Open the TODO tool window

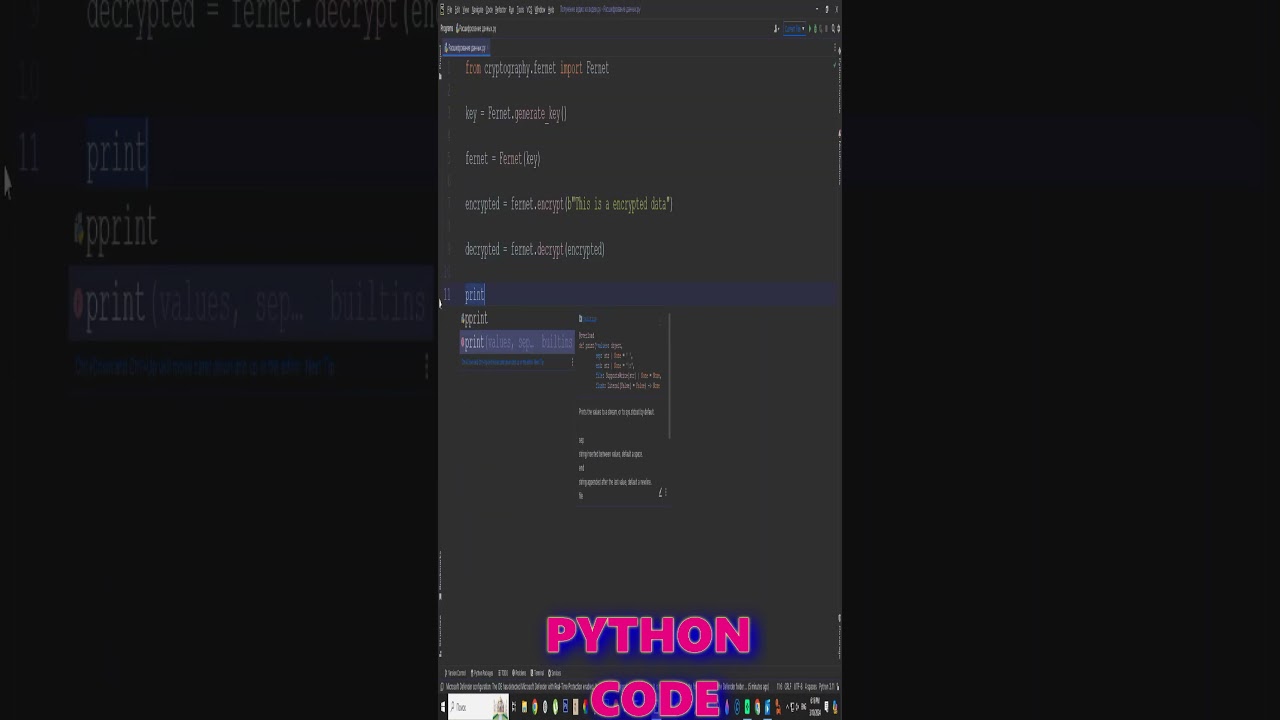click(503, 673)
